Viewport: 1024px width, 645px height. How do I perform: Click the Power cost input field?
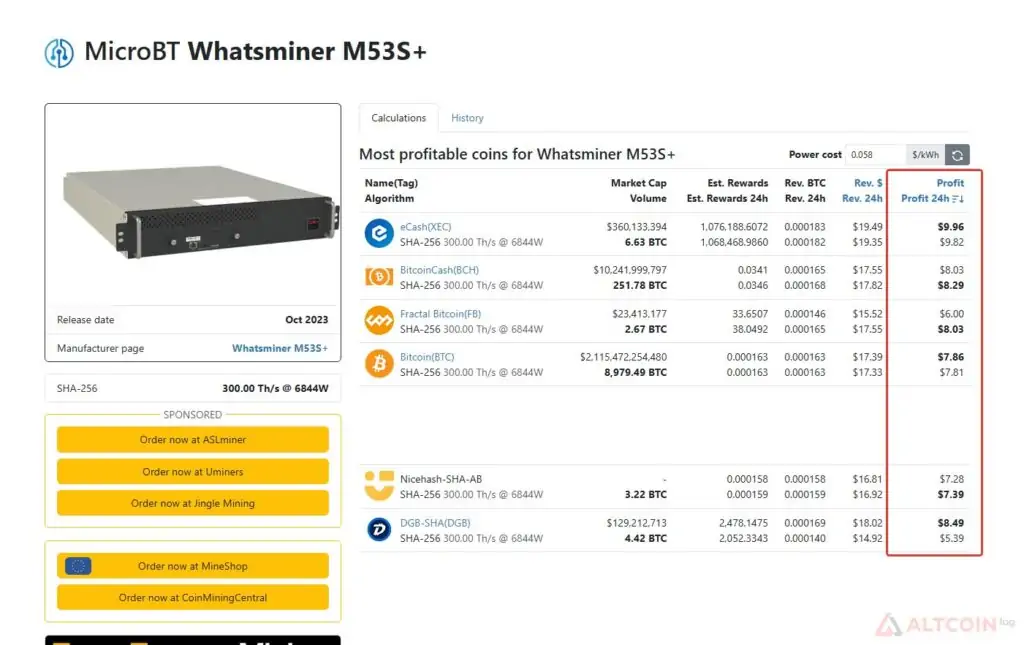(x=875, y=155)
